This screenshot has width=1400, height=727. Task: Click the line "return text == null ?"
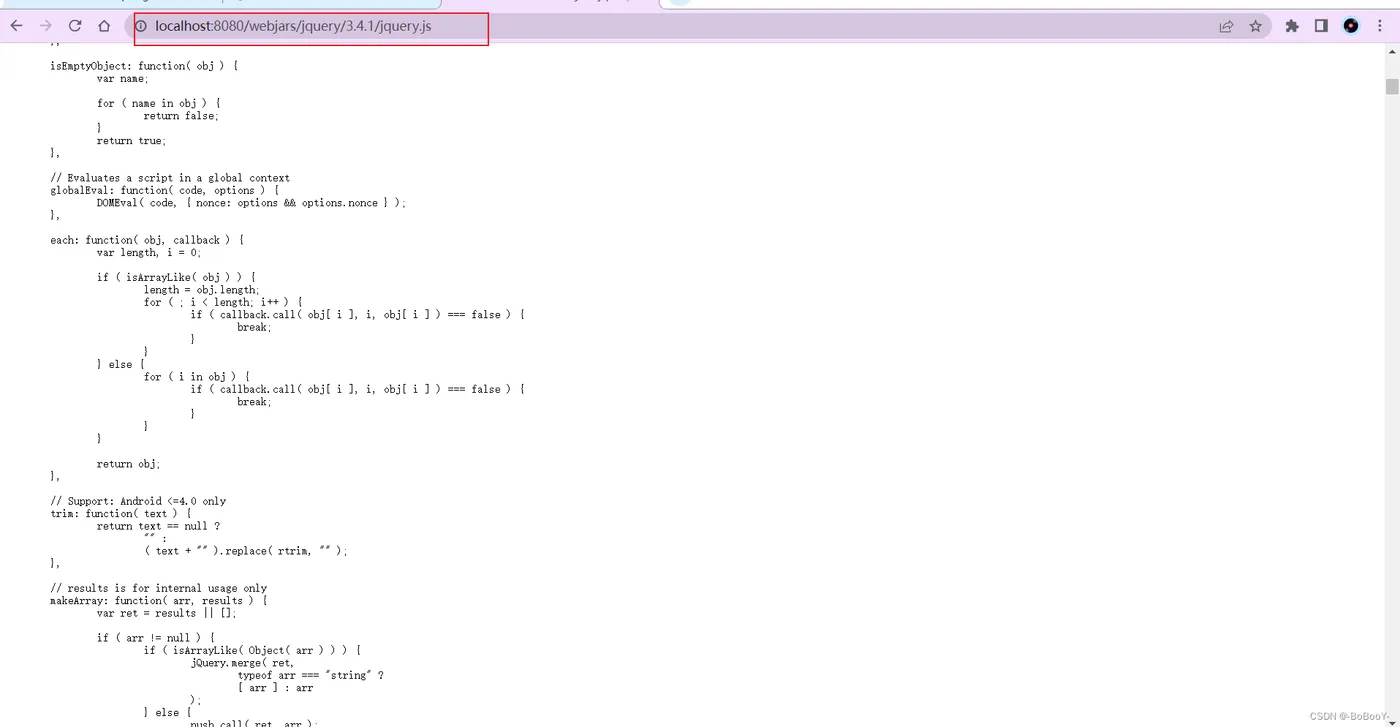coord(158,526)
